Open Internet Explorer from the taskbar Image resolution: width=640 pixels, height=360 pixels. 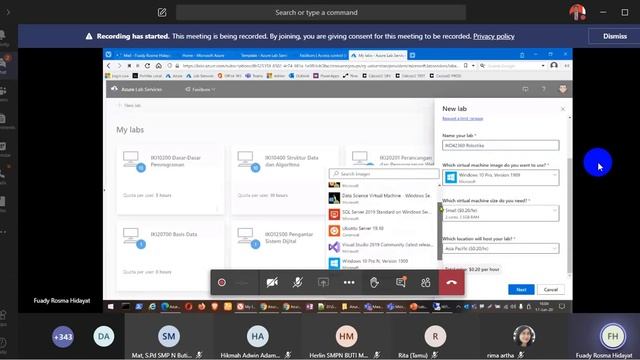[x=152, y=307]
